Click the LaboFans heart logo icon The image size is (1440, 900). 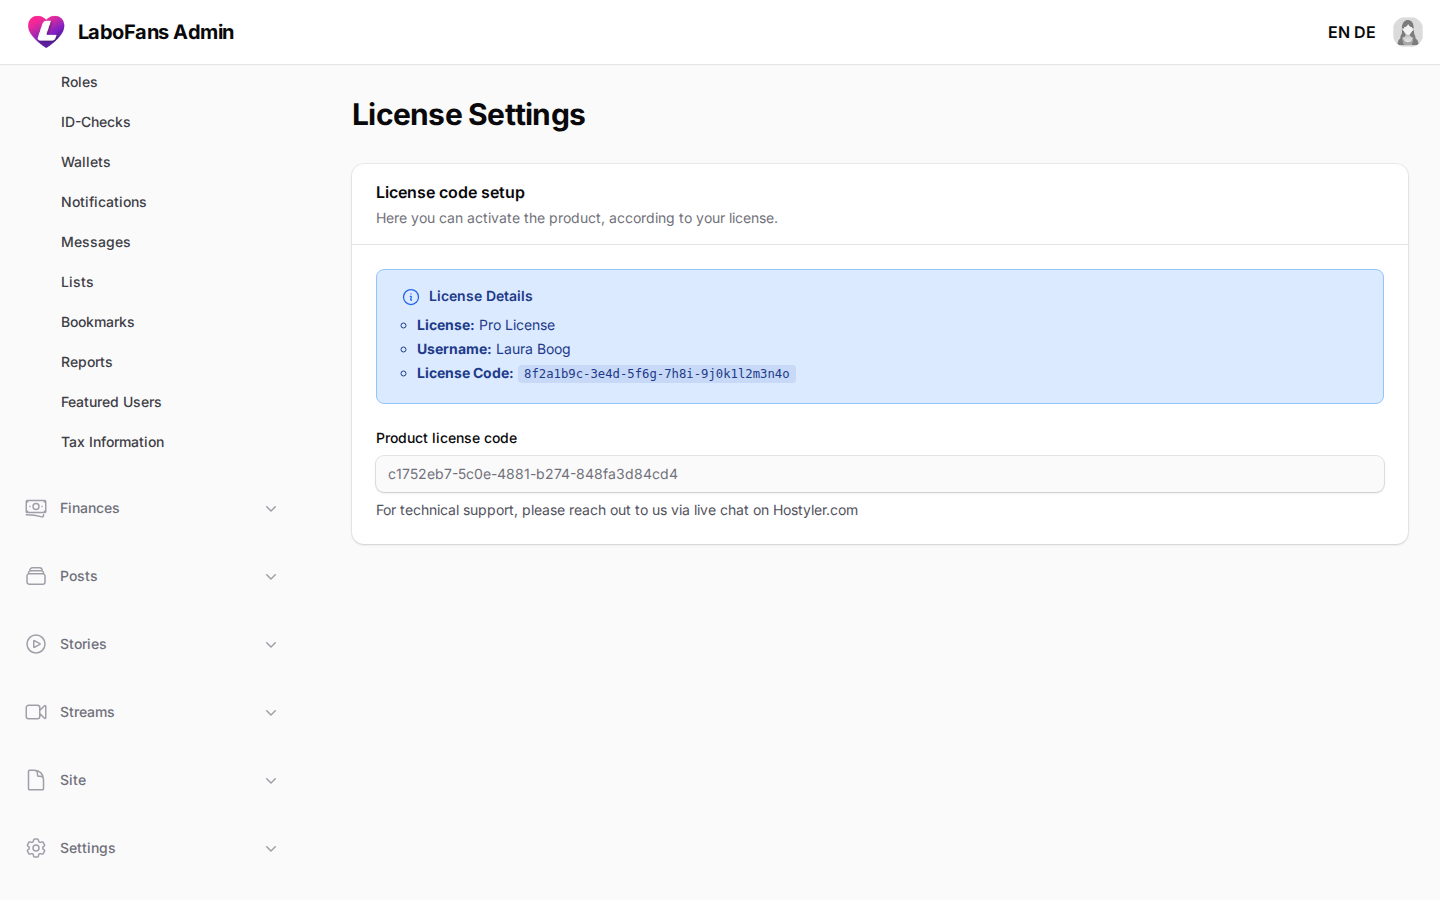tap(46, 32)
